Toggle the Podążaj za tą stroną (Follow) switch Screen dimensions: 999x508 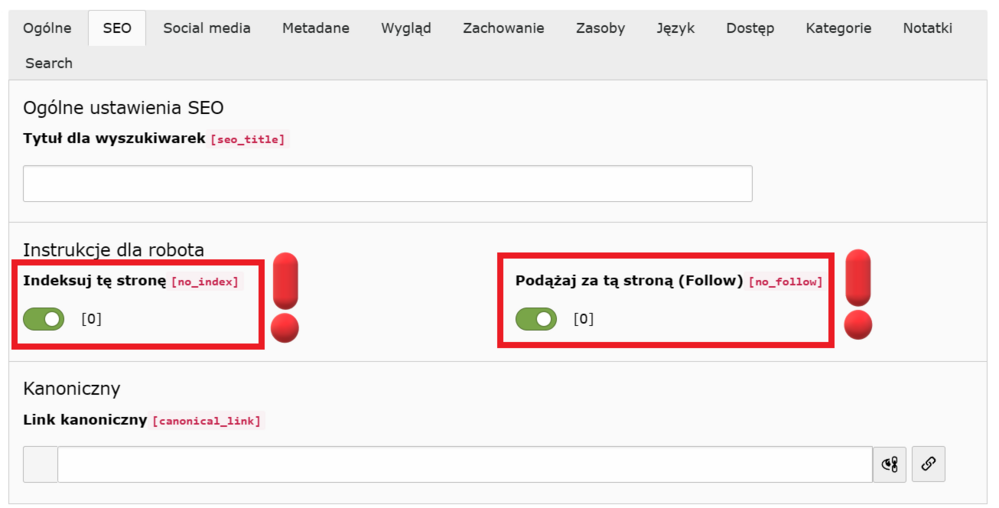[536, 319]
